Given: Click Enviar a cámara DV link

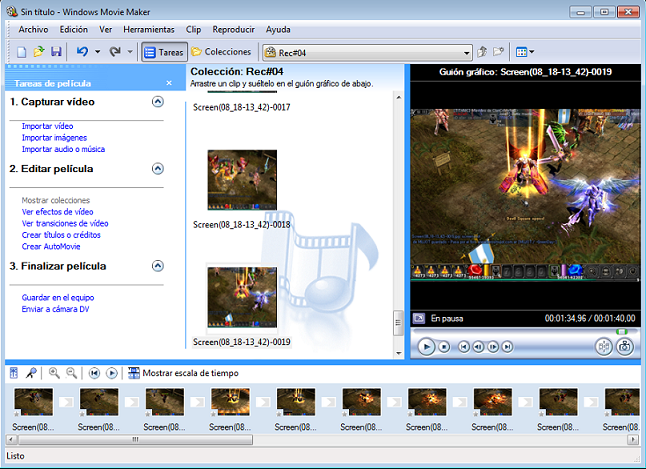Looking at the screenshot, I should (x=55, y=309).
